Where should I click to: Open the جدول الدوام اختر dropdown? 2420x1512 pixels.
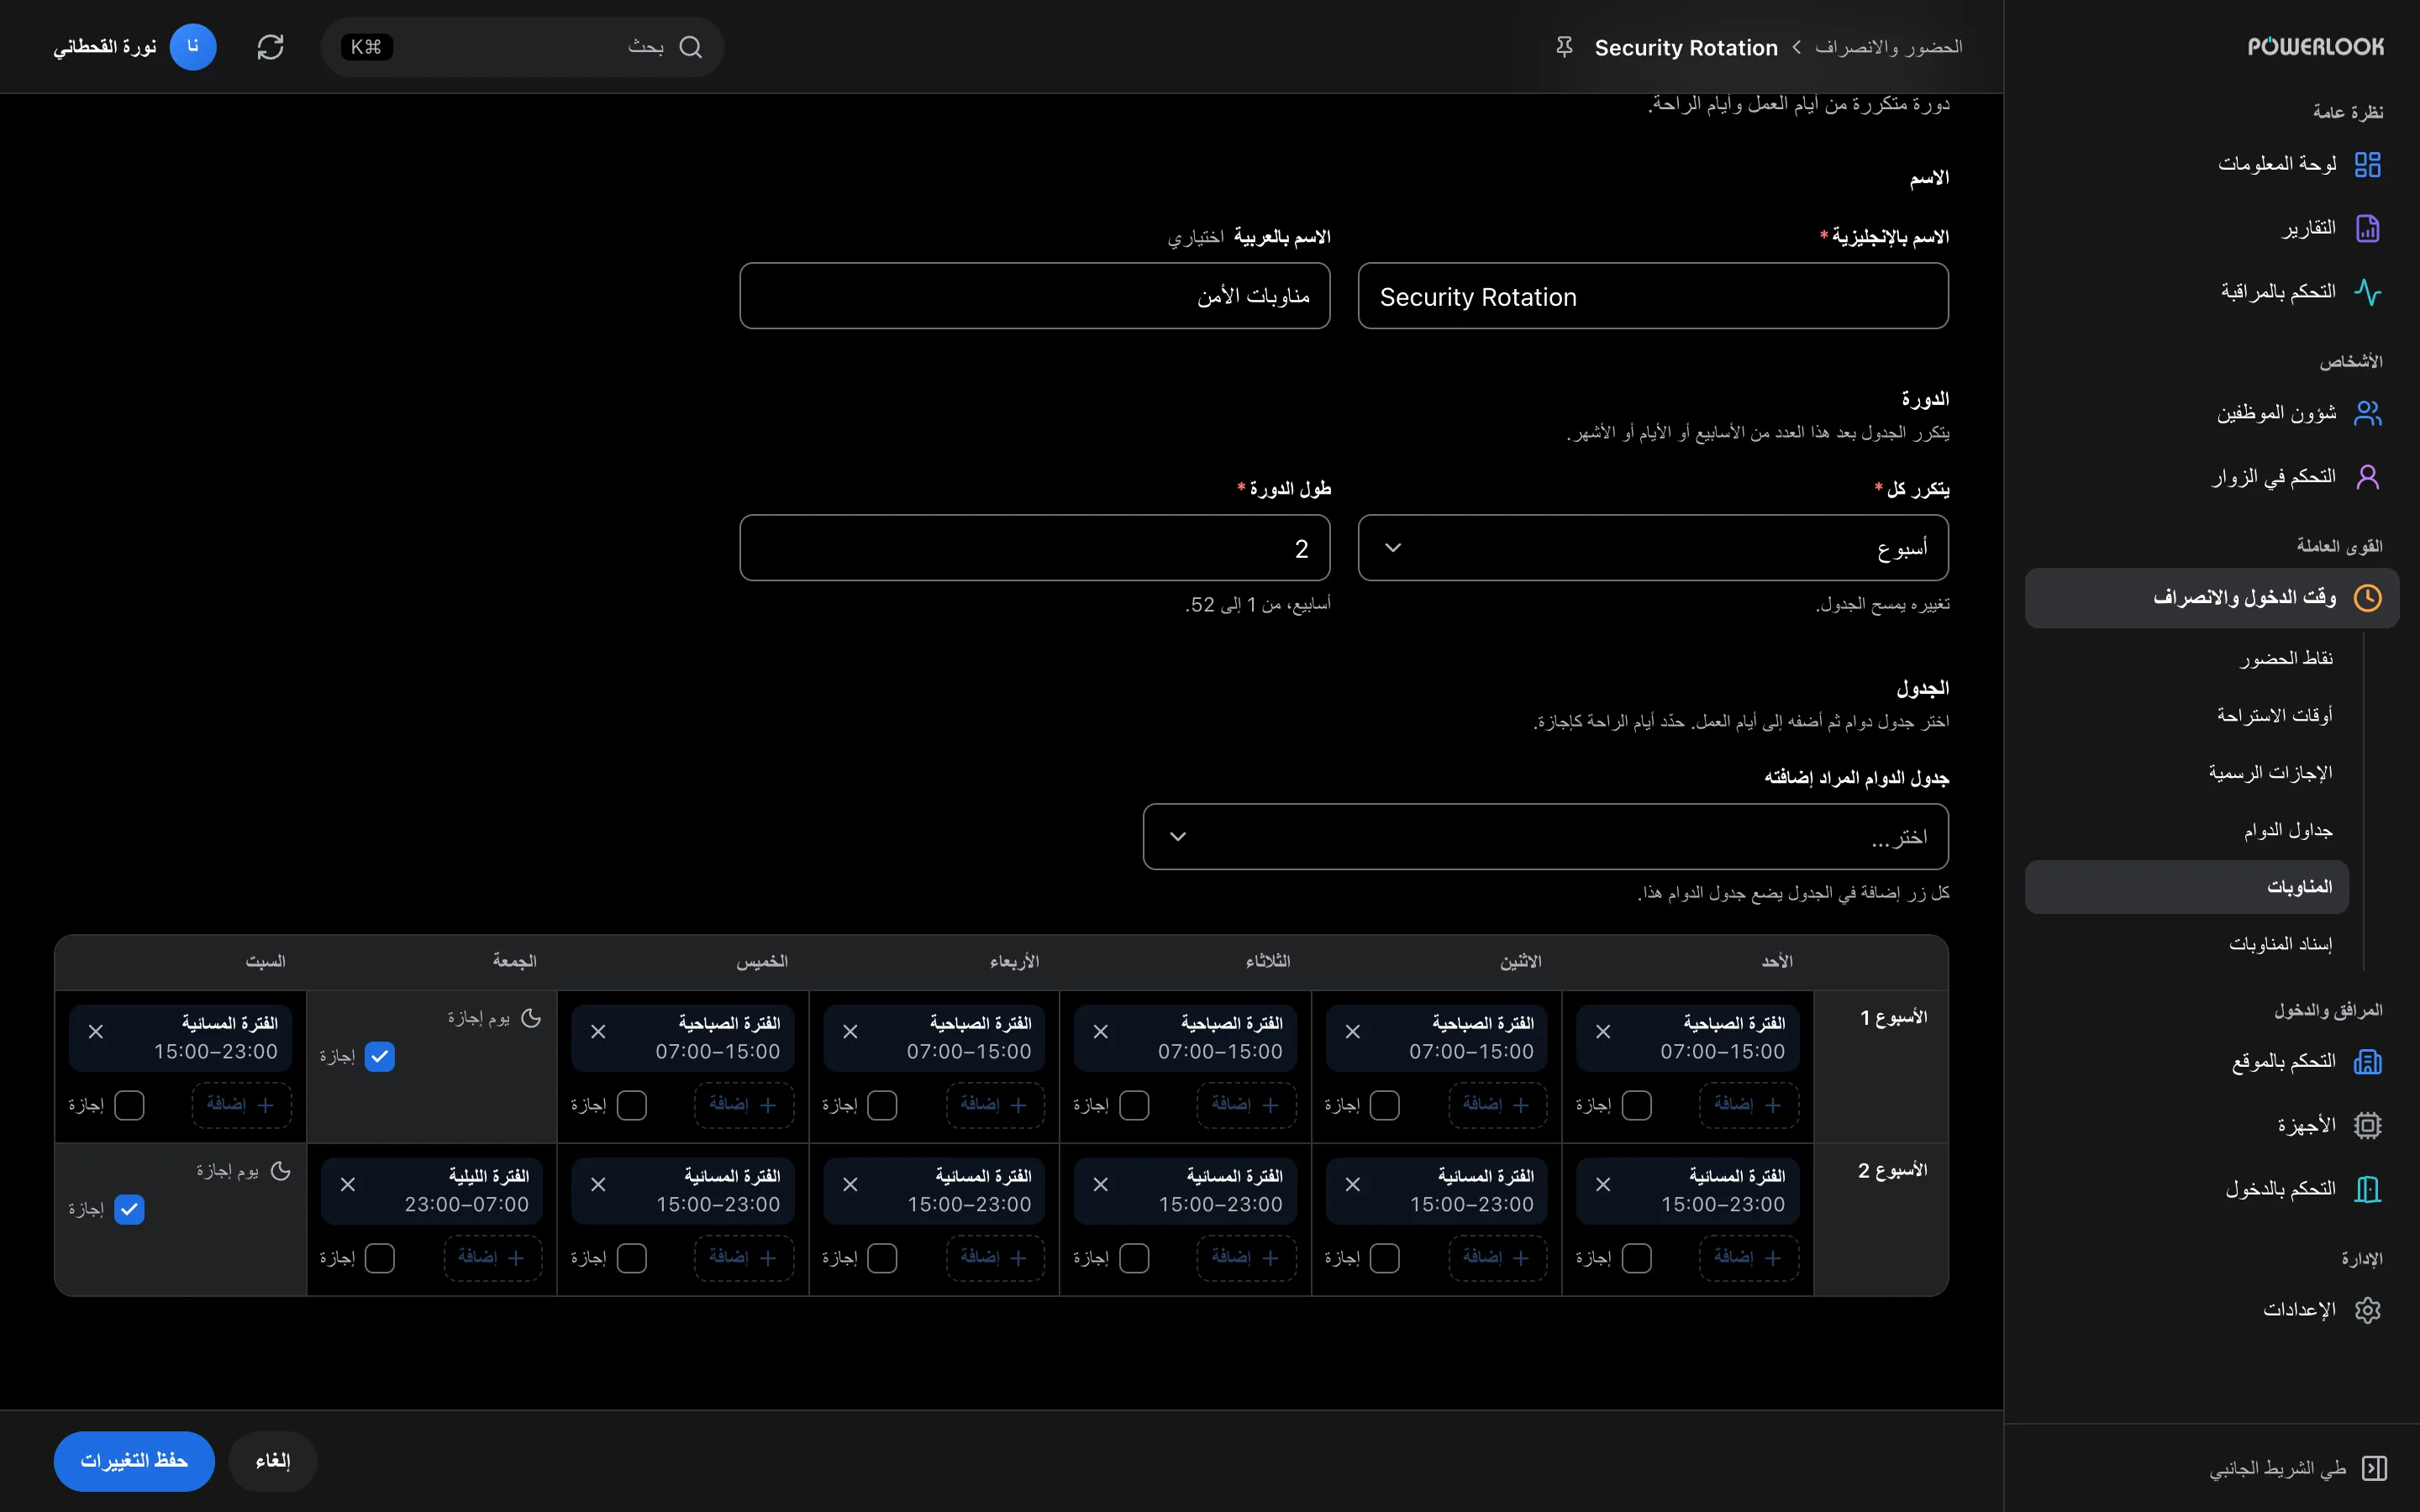pos(1545,837)
